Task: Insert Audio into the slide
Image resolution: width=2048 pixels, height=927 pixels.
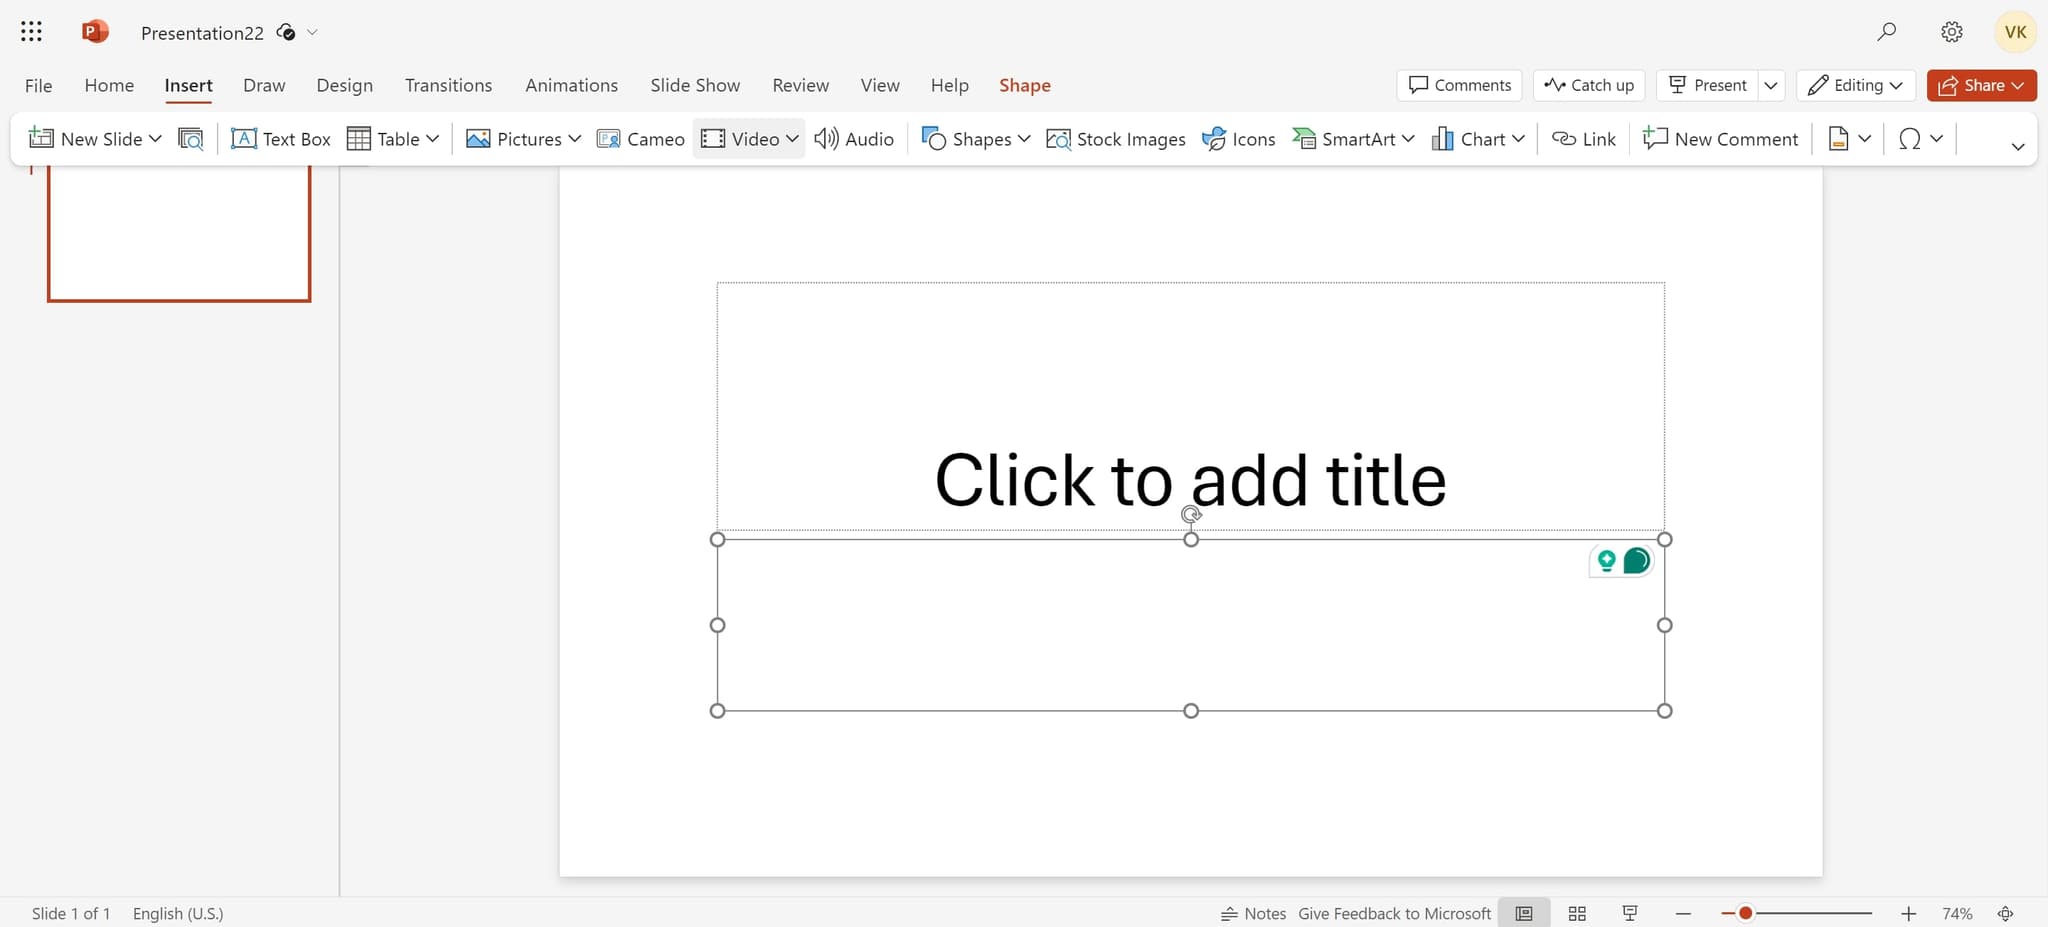Action: tap(852, 138)
